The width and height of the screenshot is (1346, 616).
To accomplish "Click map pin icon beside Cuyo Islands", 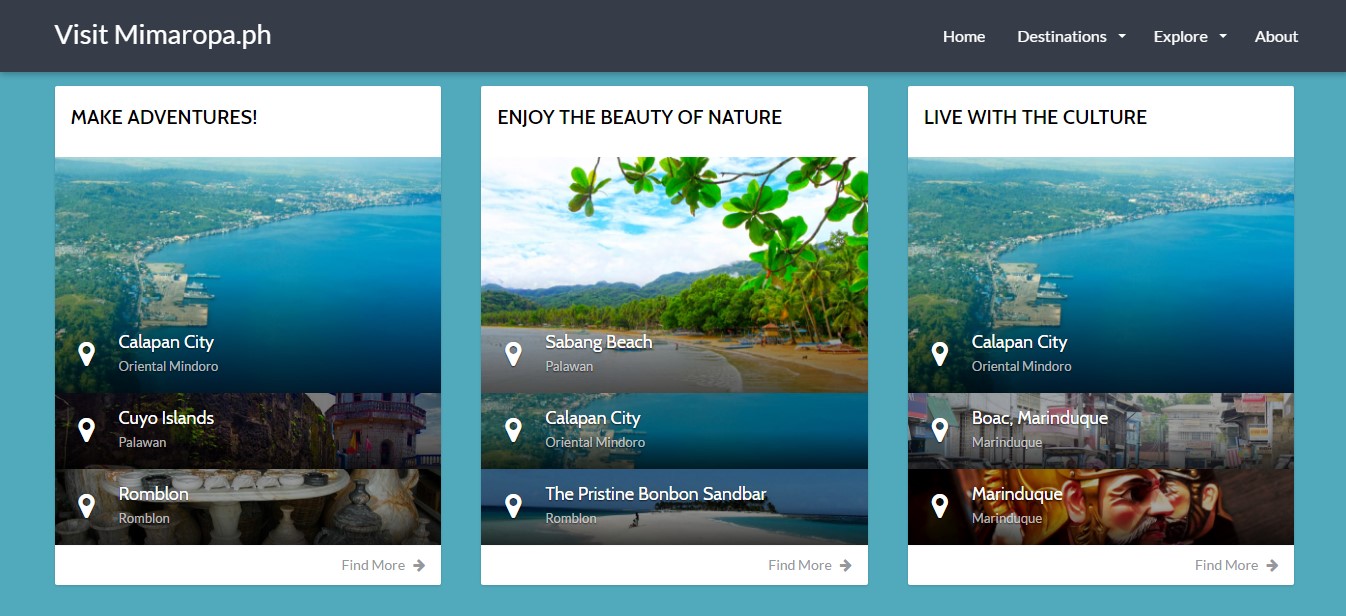I will point(87,430).
